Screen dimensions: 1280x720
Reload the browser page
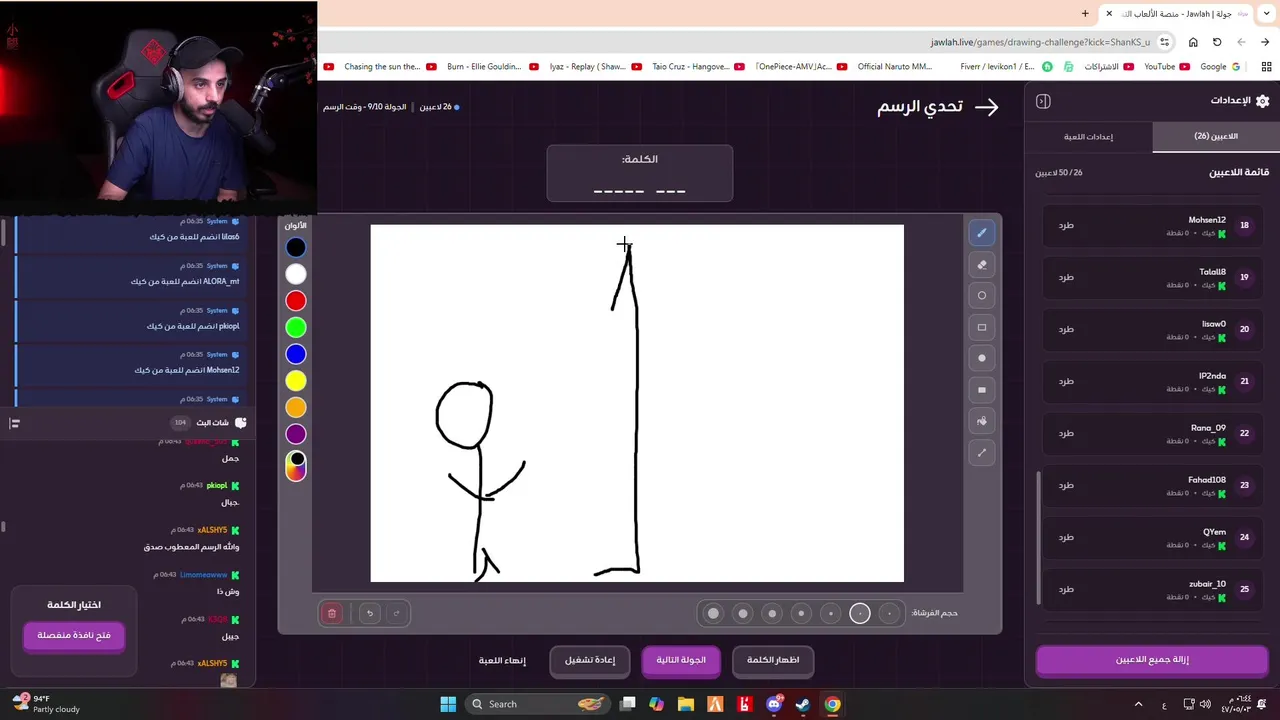click(1217, 42)
